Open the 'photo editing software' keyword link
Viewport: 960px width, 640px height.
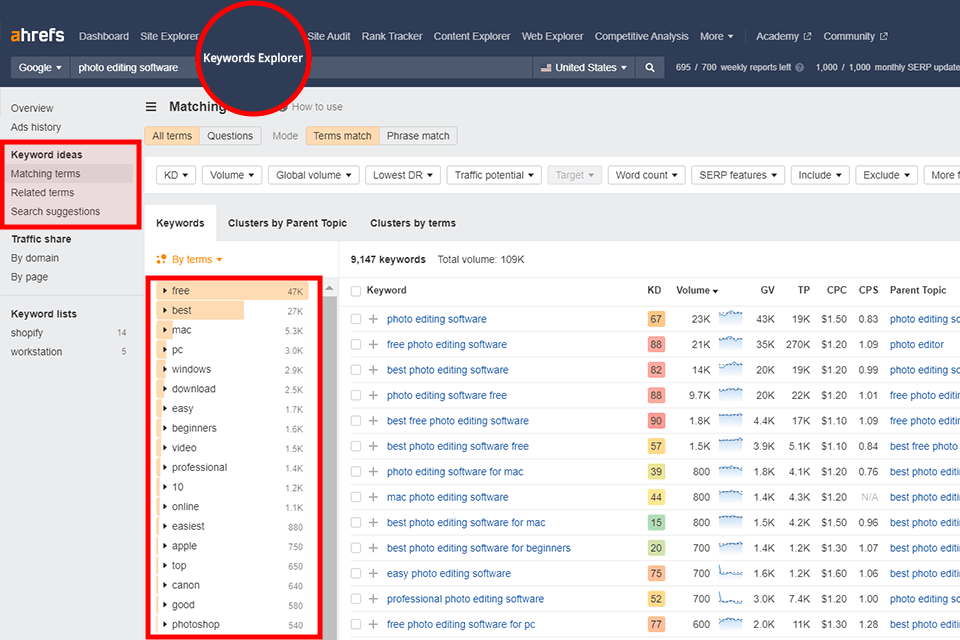pos(437,319)
